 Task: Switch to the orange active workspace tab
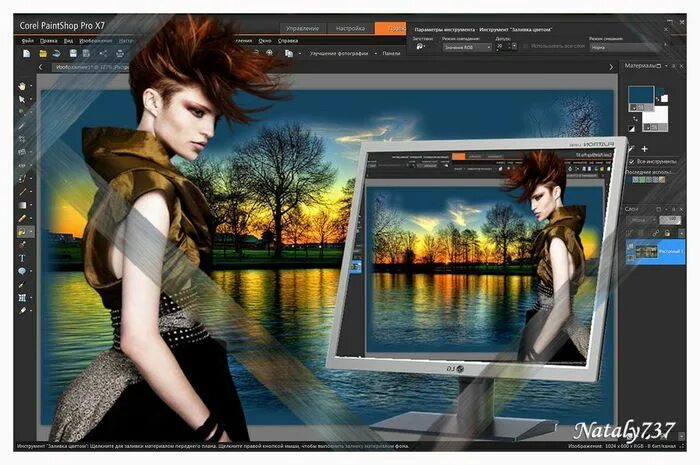tap(391, 28)
